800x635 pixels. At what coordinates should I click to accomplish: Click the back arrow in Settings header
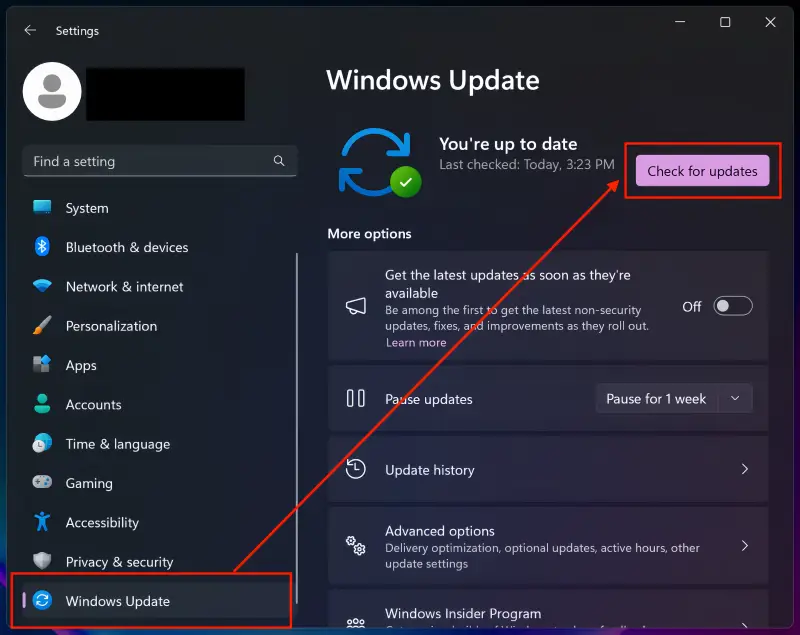point(30,31)
